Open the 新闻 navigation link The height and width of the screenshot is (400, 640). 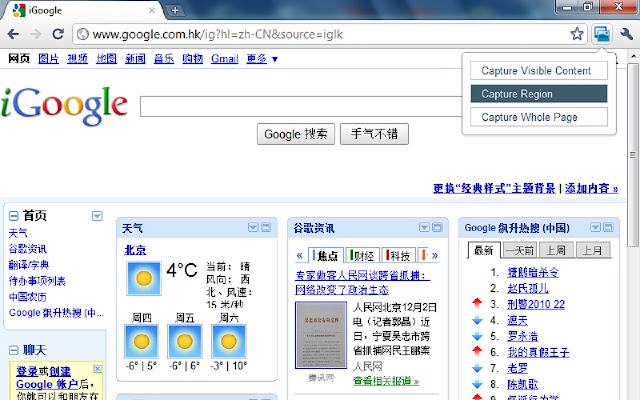click(135, 59)
